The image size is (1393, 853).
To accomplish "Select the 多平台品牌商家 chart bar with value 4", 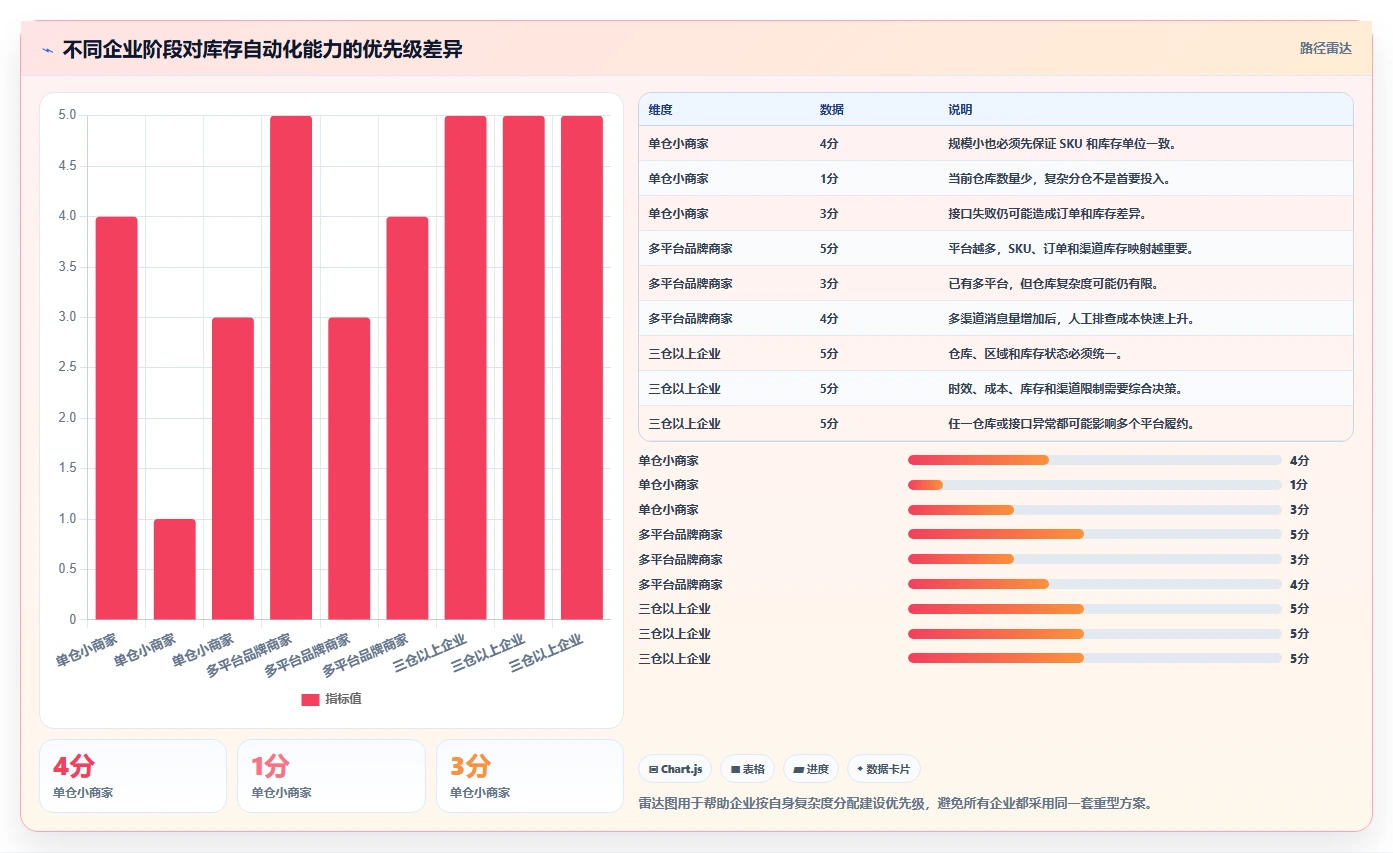I will 407,418.
